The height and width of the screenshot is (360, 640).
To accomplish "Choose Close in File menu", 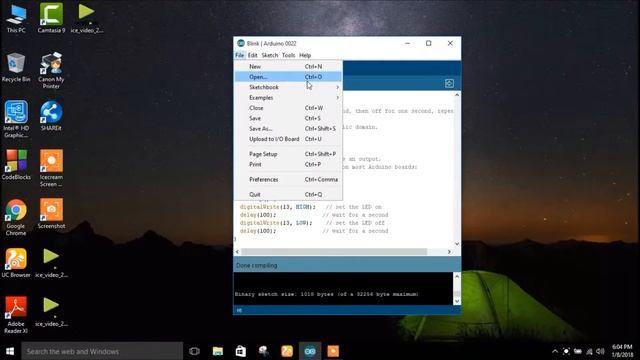I will pyautogui.click(x=288, y=108).
